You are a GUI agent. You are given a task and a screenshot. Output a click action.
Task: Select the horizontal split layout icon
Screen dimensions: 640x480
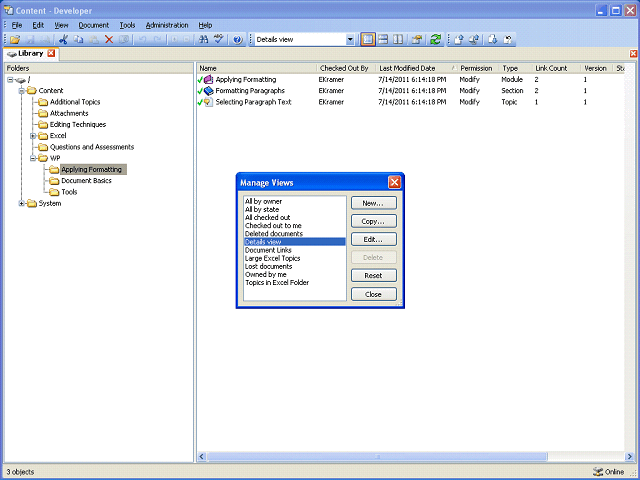tap(383, 40)
